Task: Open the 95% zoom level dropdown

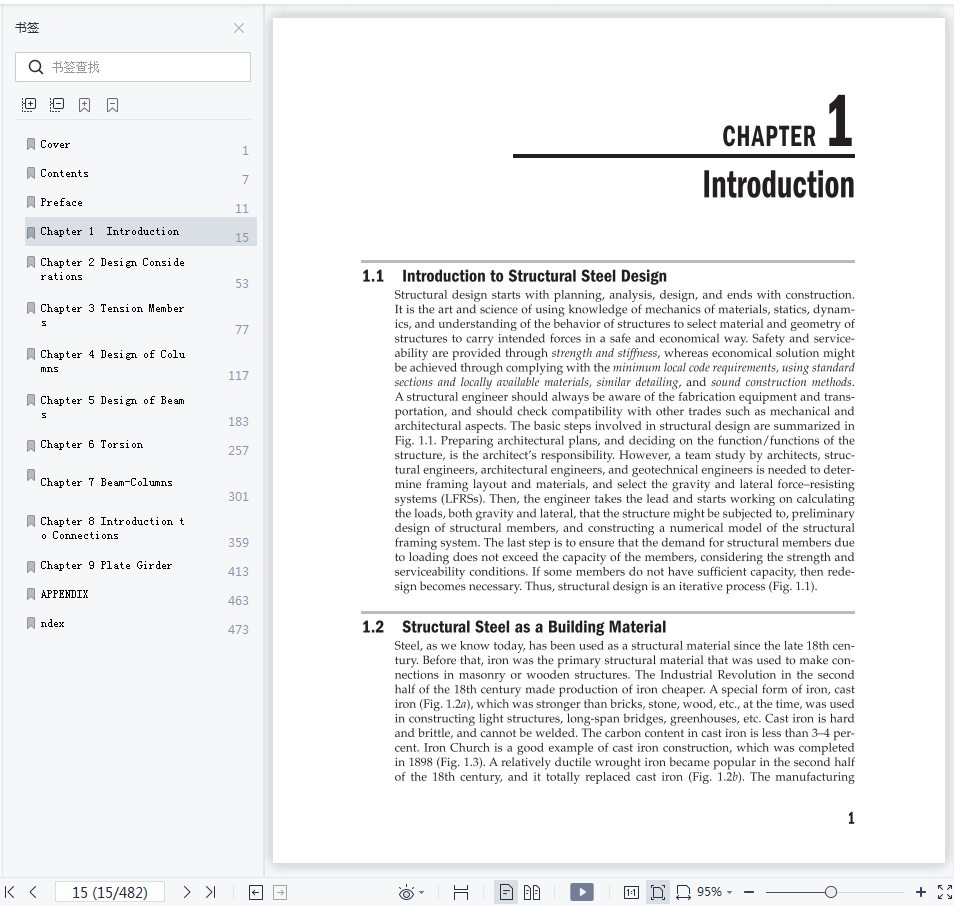Action: (715, 892)
